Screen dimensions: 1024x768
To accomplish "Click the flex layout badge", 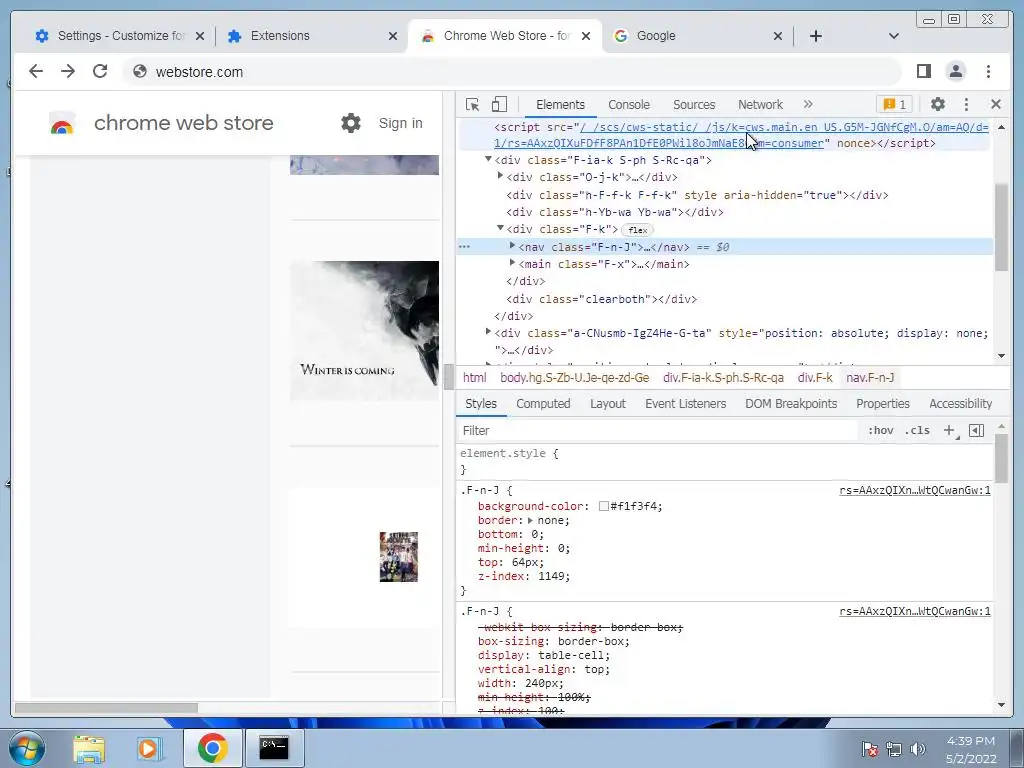I will tap(637, 230).
